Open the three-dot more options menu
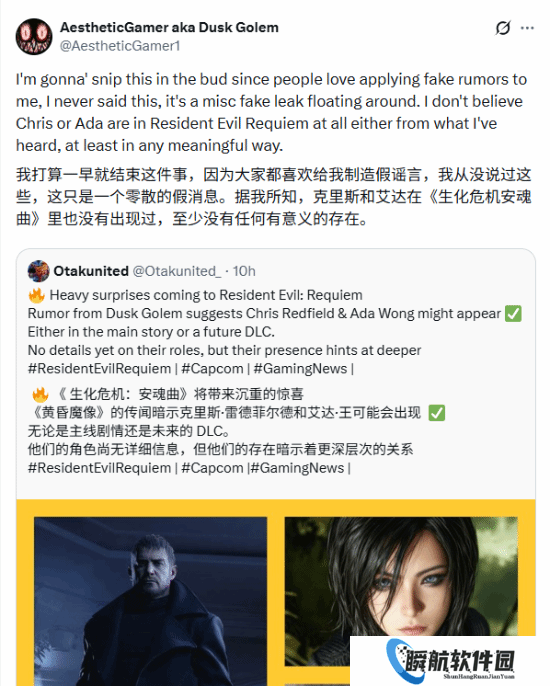This screenshot has width=550, height=686. (x=527, y=28)
